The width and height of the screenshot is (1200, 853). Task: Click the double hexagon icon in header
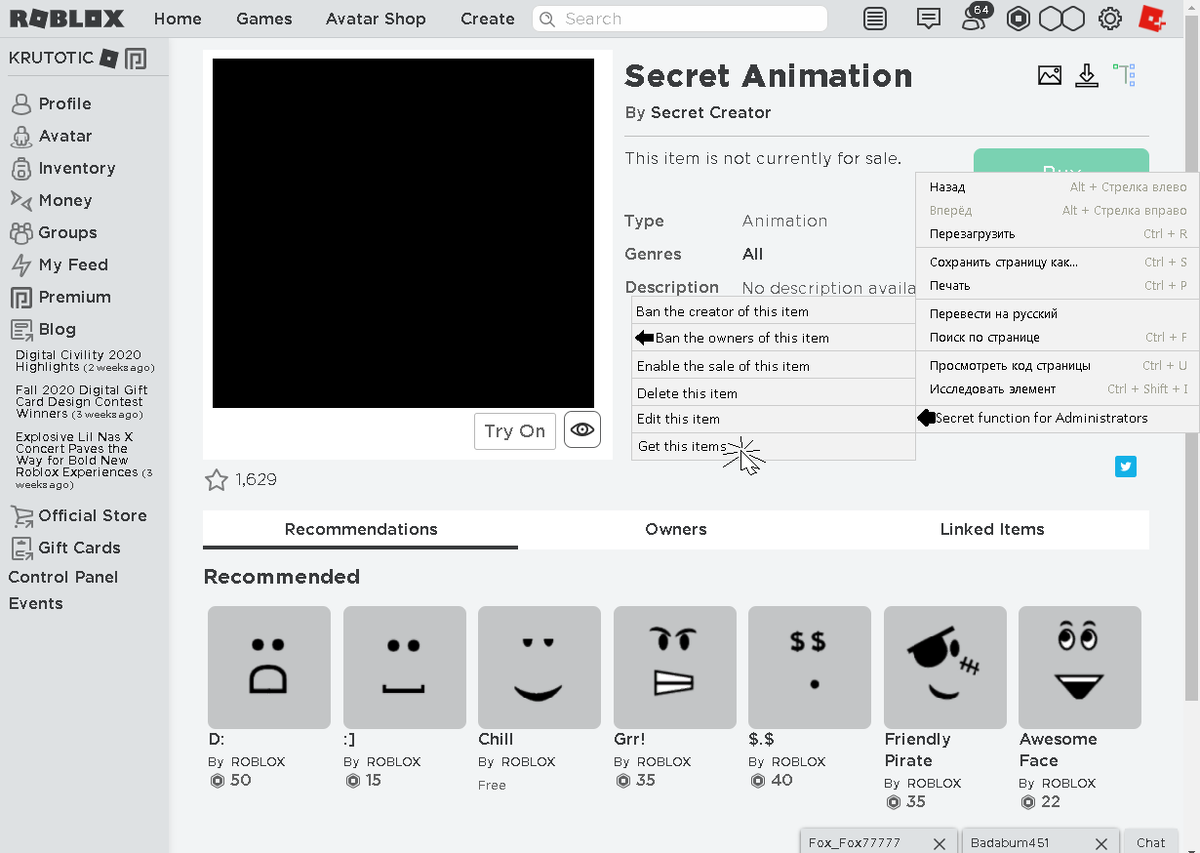coord(1062,19)
